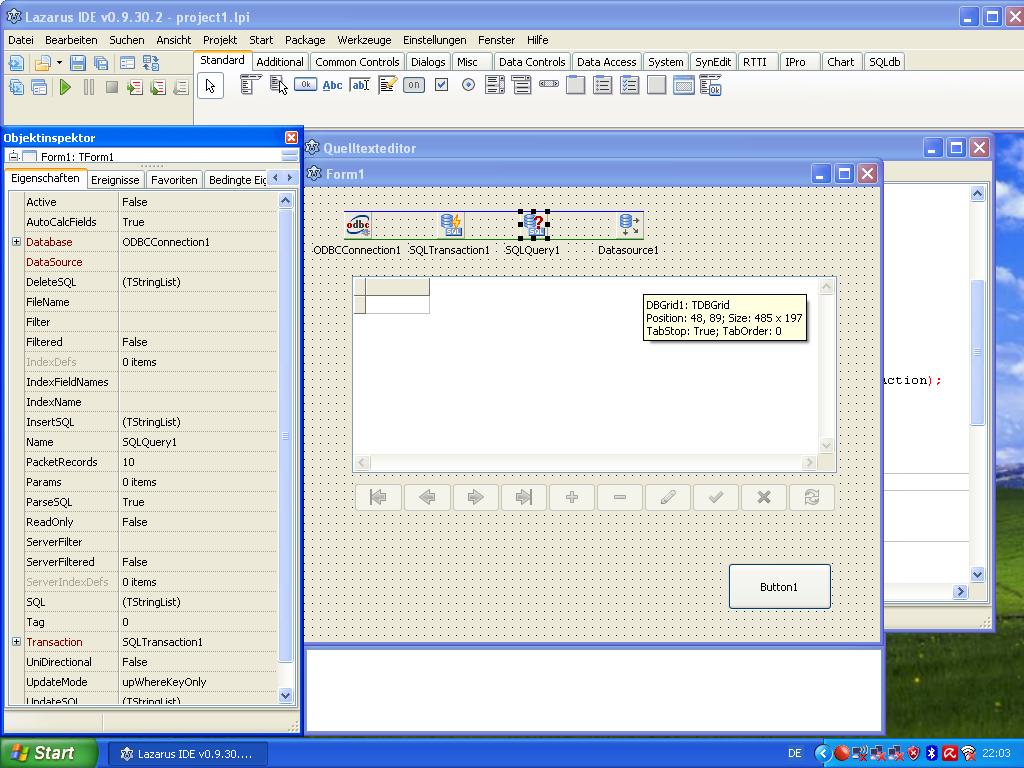This screenshot has height=768, width=1024.
Task: Pick the TCheckBox palette component
Action: [441, 86]
